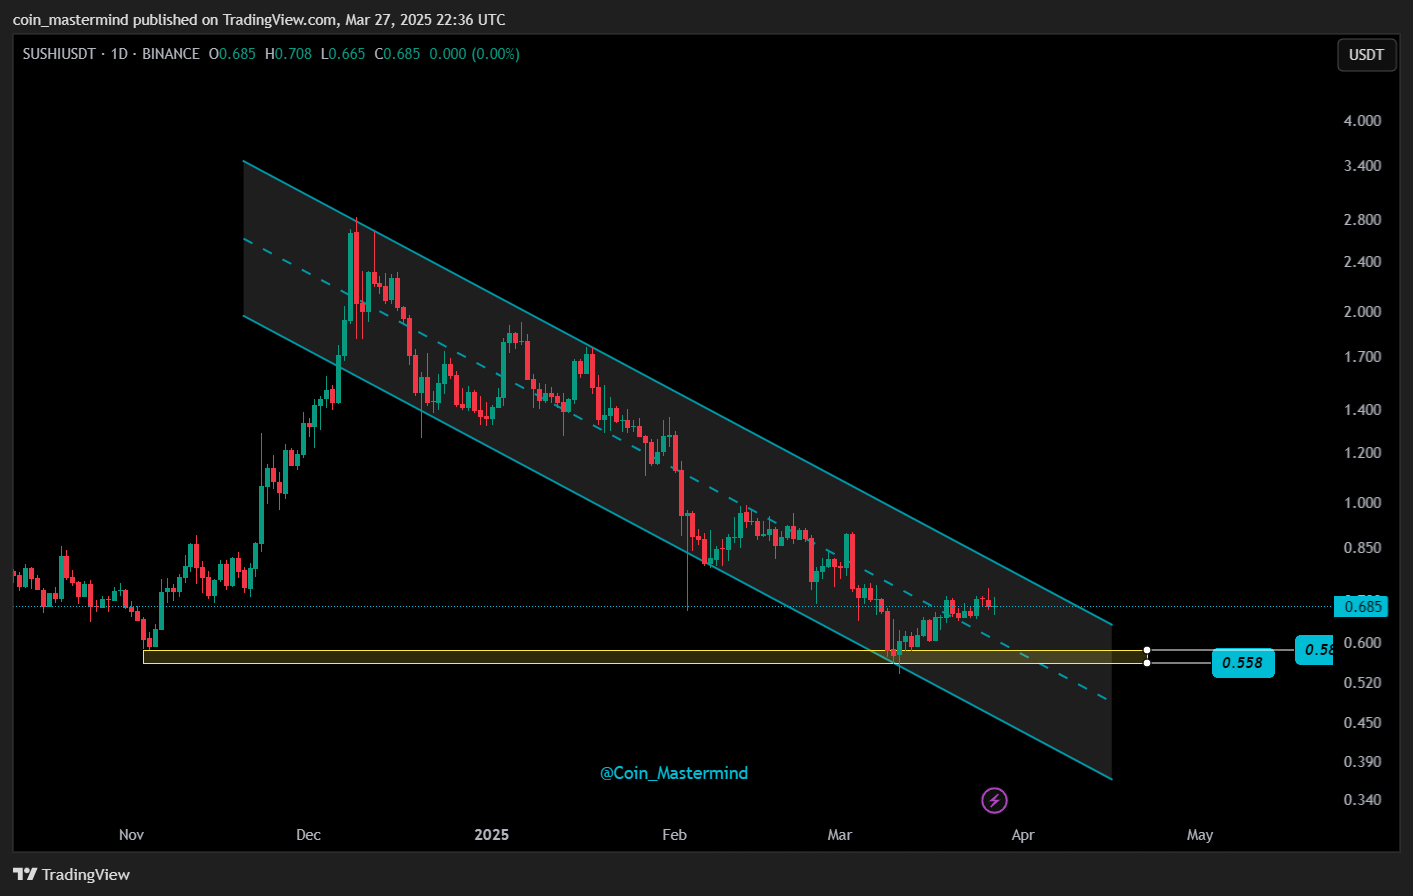Click the 0.685 current price tag
Viewport: 1413px width, 896px height.
pyautogui.click(x=1361, y=606)
